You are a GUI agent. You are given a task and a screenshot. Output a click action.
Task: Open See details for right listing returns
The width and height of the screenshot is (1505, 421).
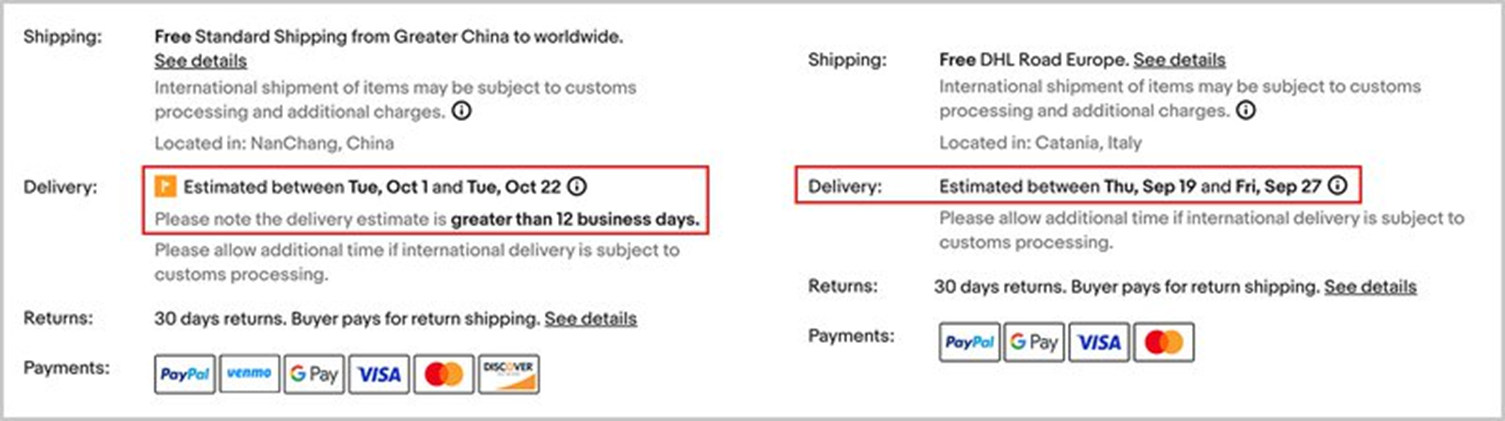1370,287
